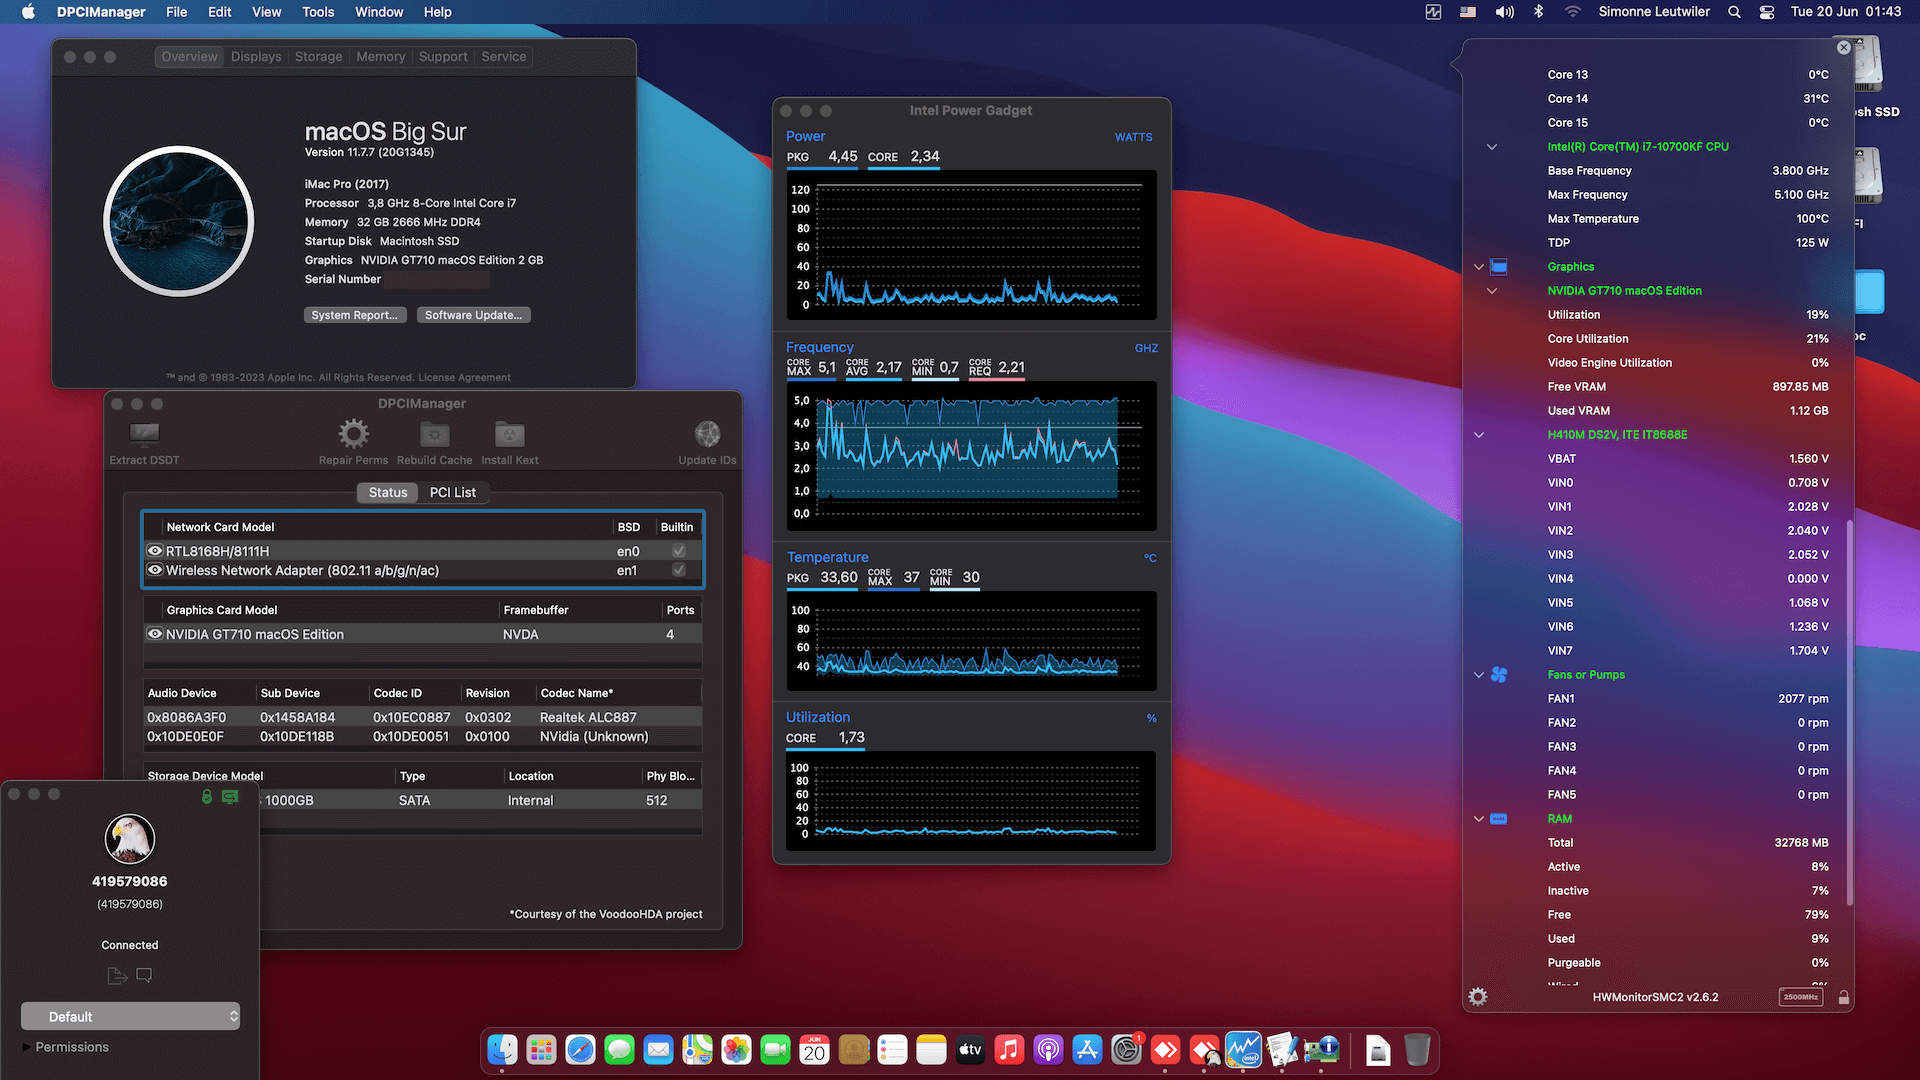The height and width of the screenshot is (1080, 1920).
Task: Open Control Center in menu bar
Action: click(x=1767, y=12)
